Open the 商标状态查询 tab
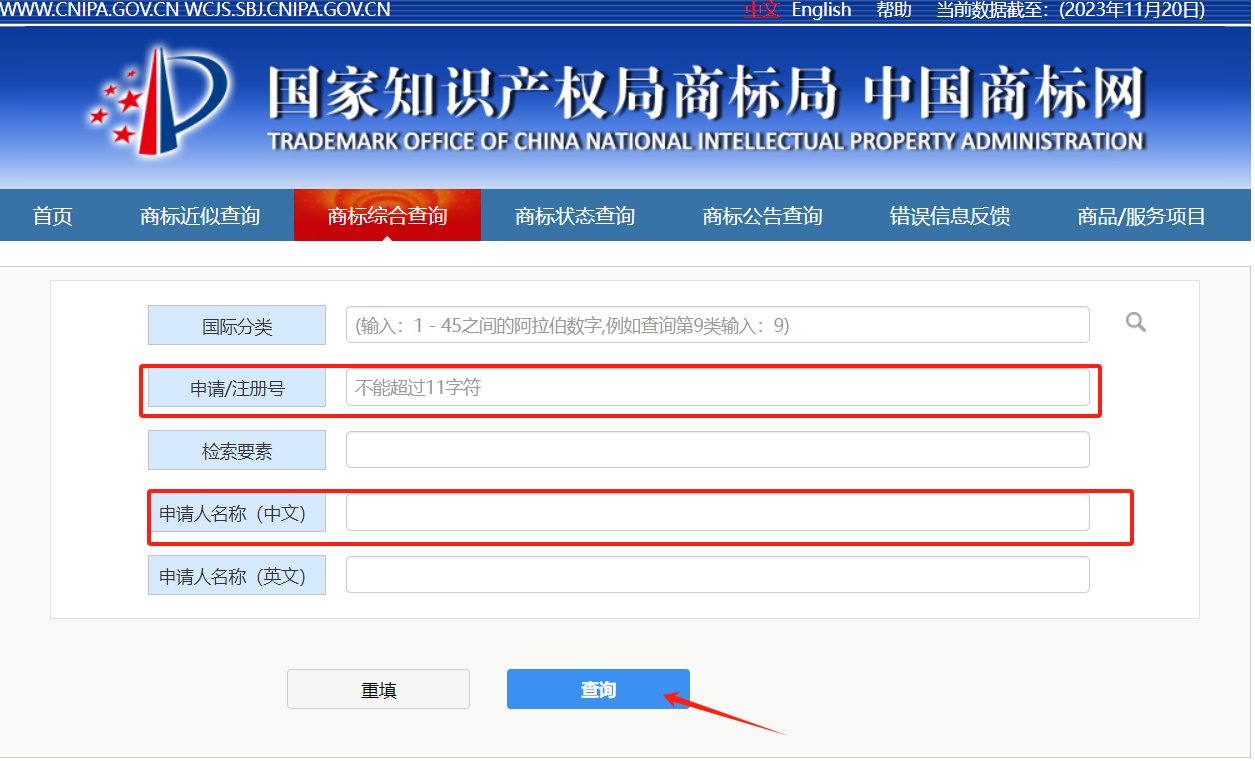 tap(574, 216)
